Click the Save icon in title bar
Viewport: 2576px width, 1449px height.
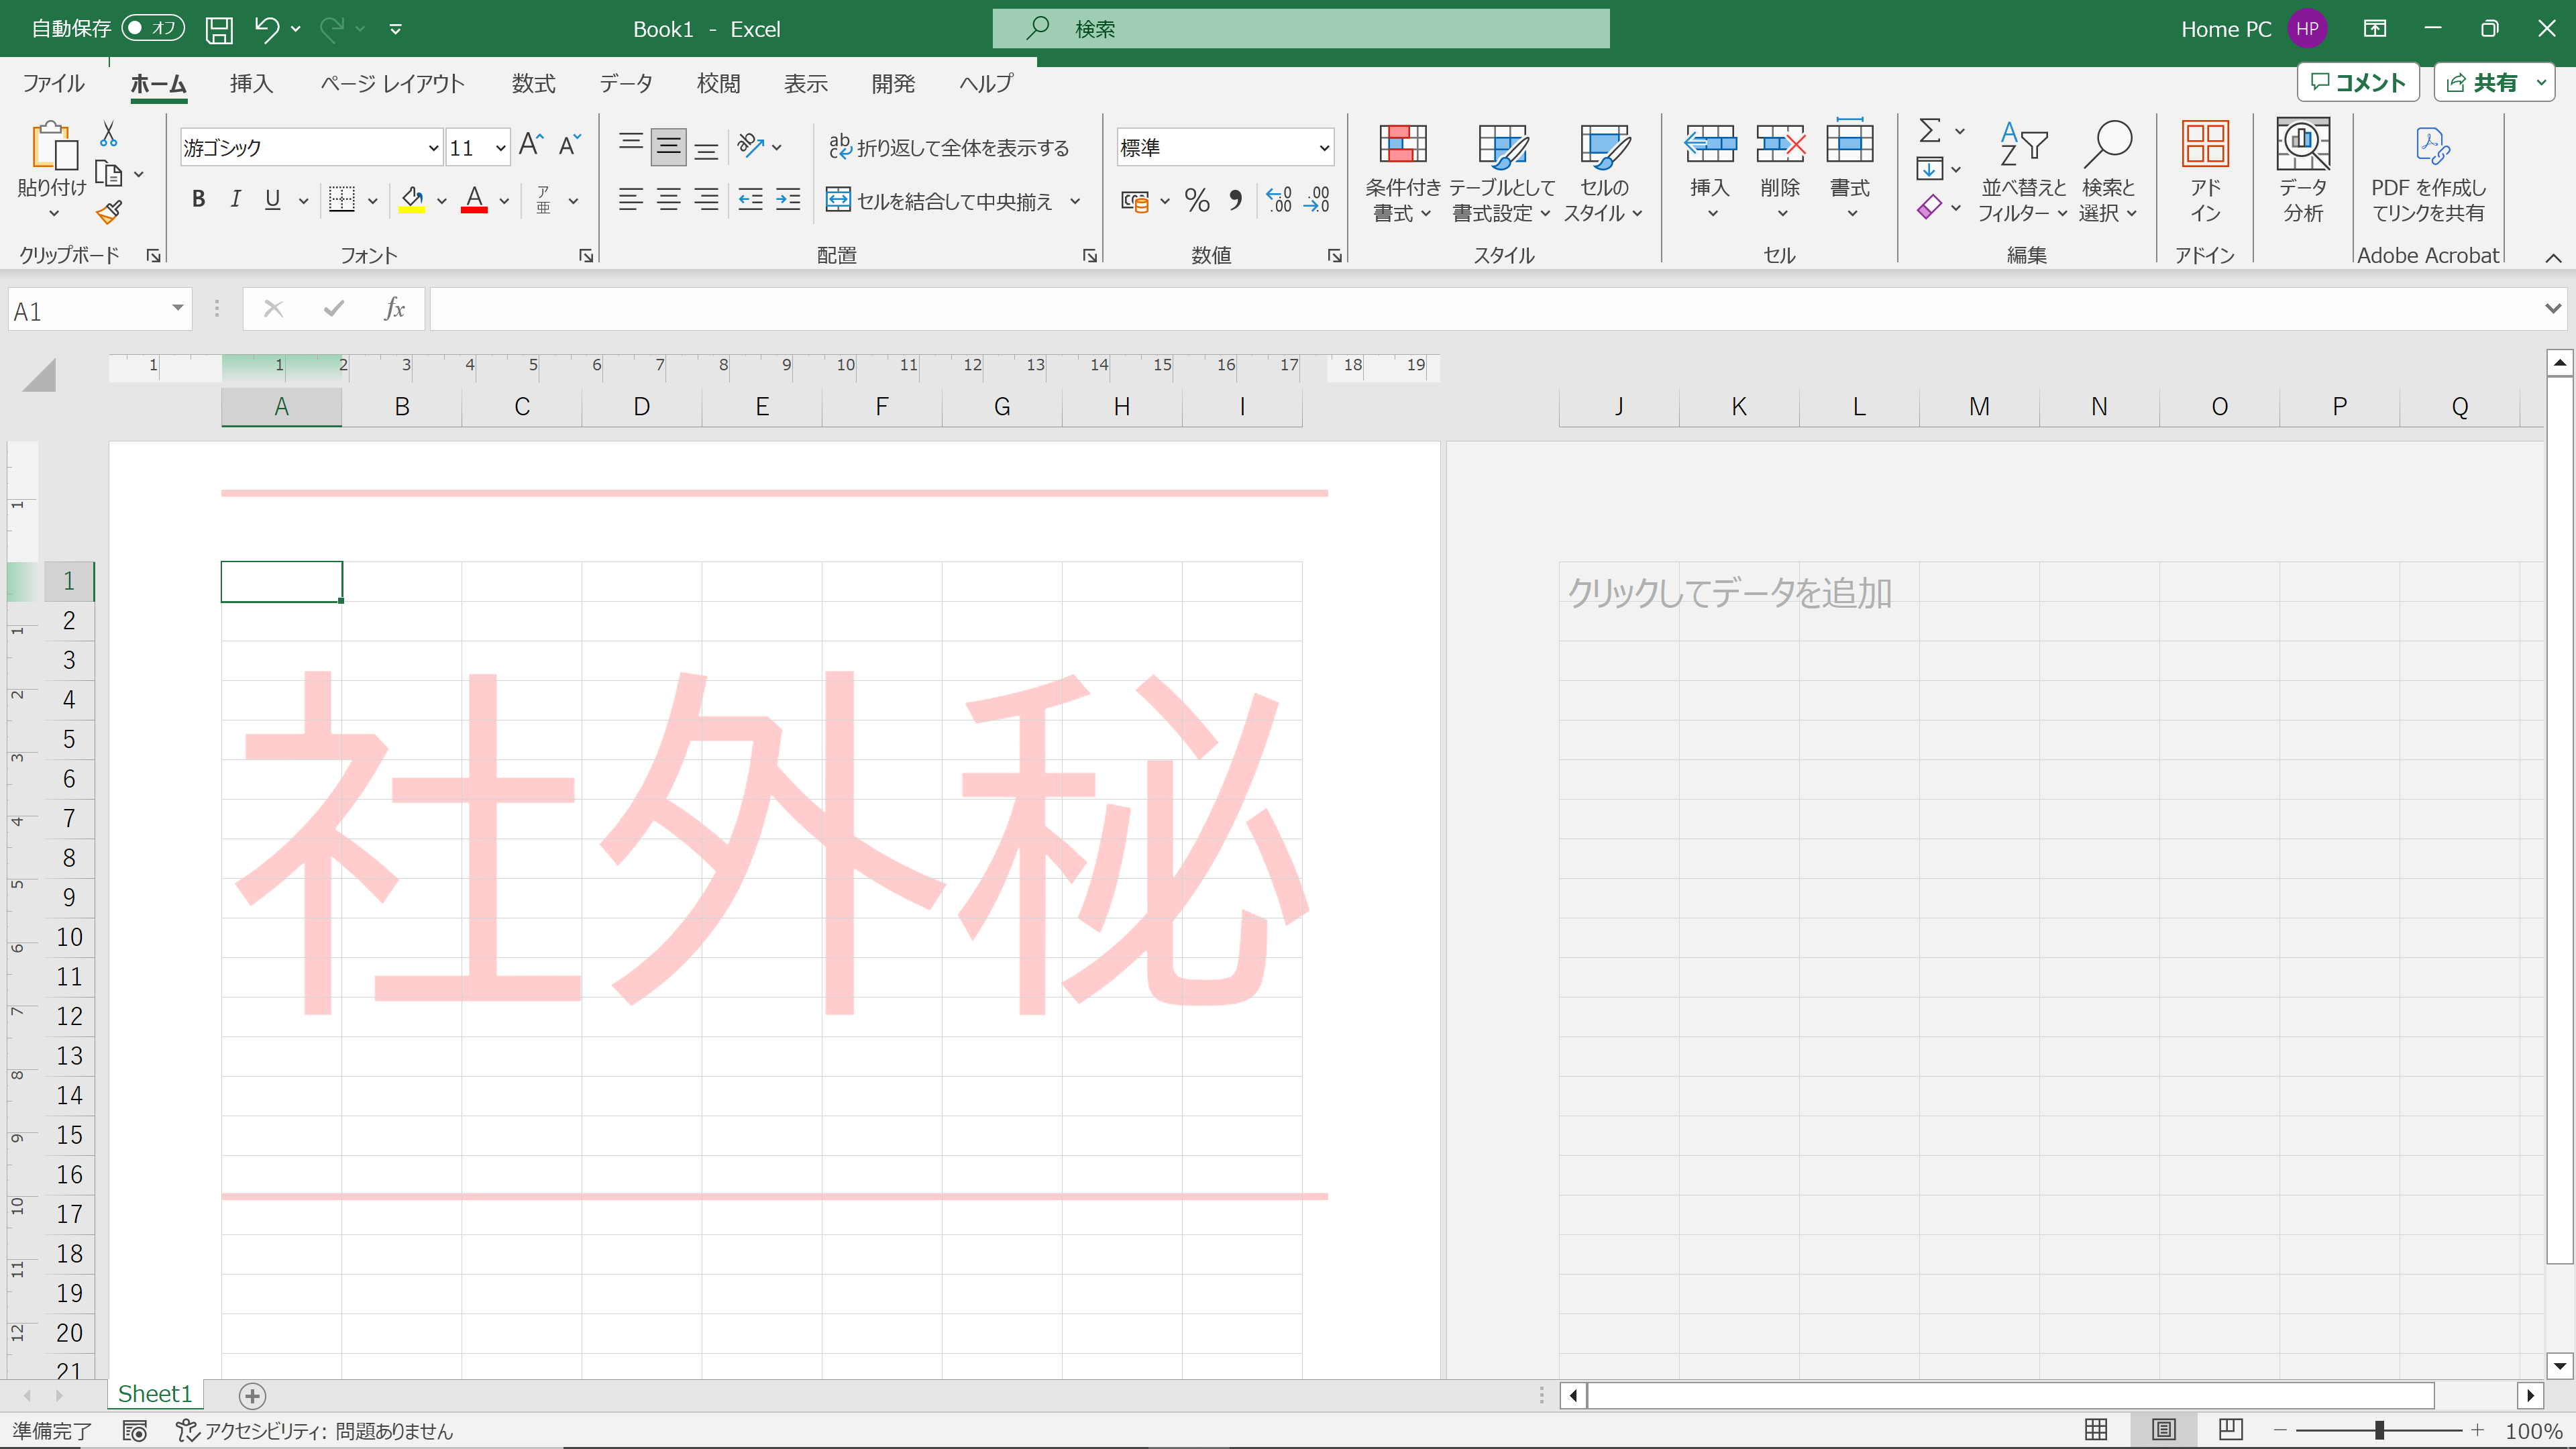pyautogui.click(x=219, y=29)
